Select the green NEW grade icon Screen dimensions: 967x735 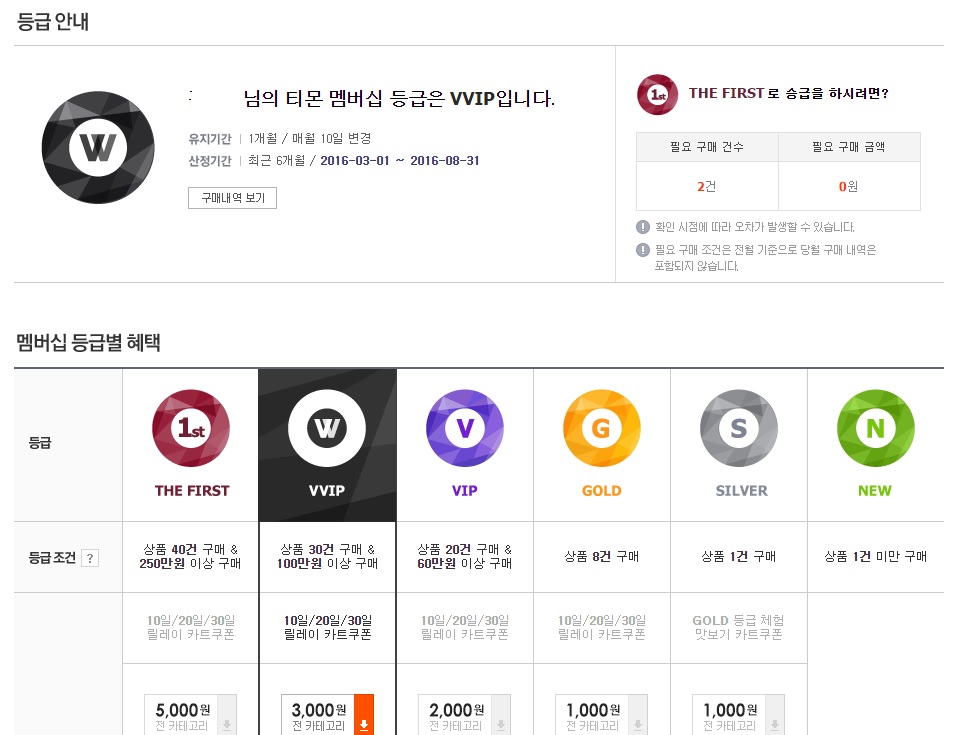point(875,430)
